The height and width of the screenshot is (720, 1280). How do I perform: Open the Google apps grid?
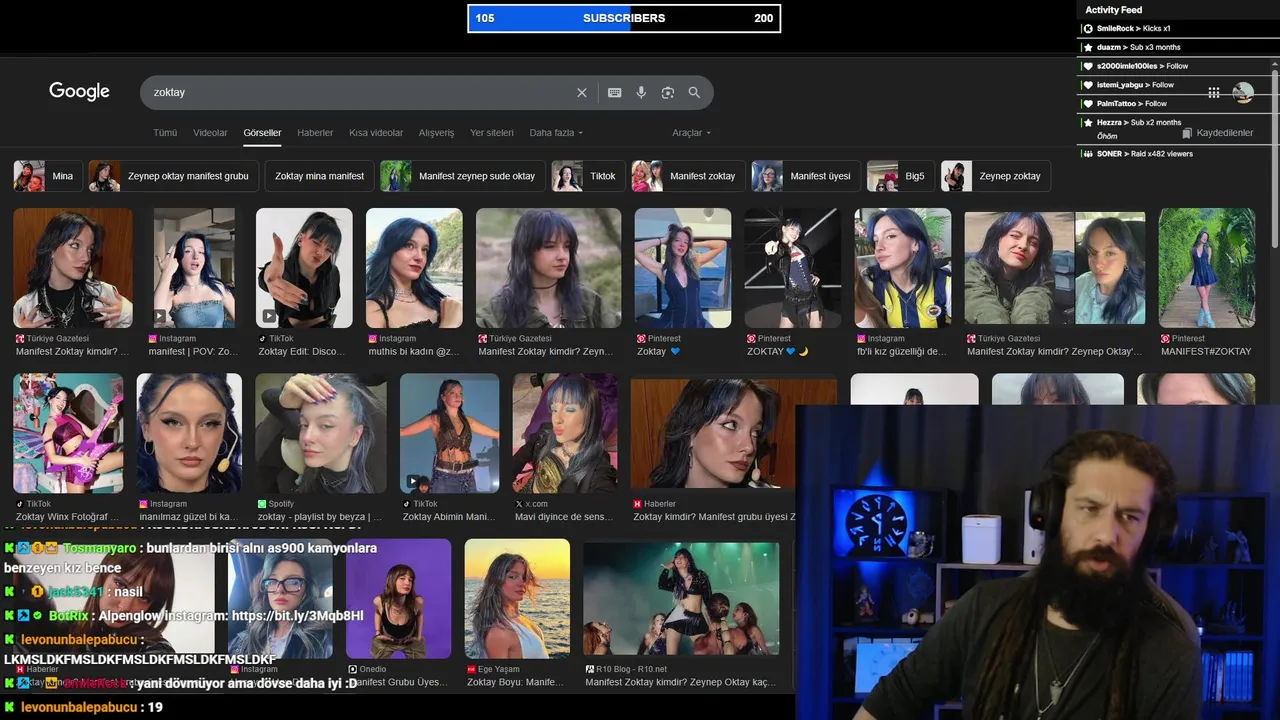1214,92
